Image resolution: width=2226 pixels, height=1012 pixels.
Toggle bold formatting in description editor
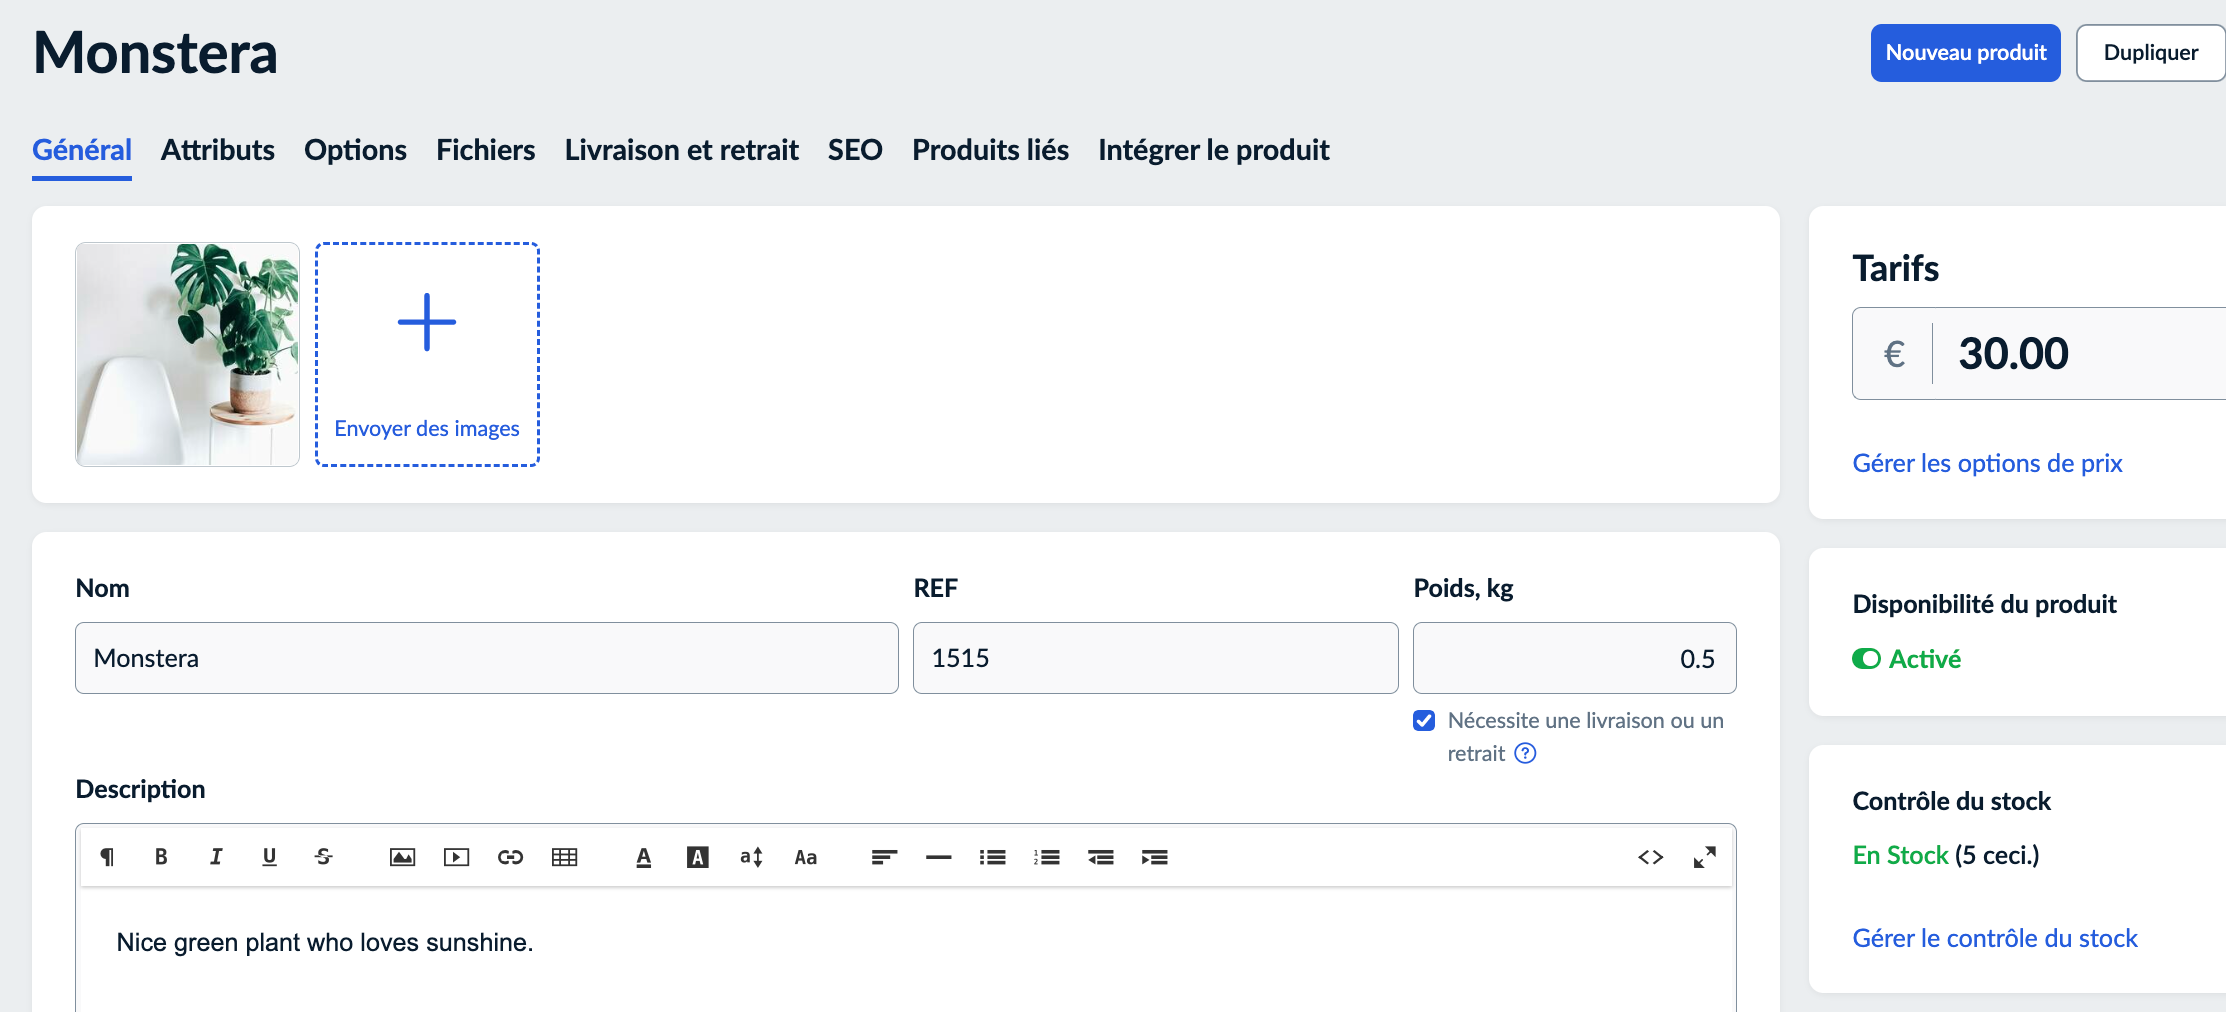coord(161,857)
